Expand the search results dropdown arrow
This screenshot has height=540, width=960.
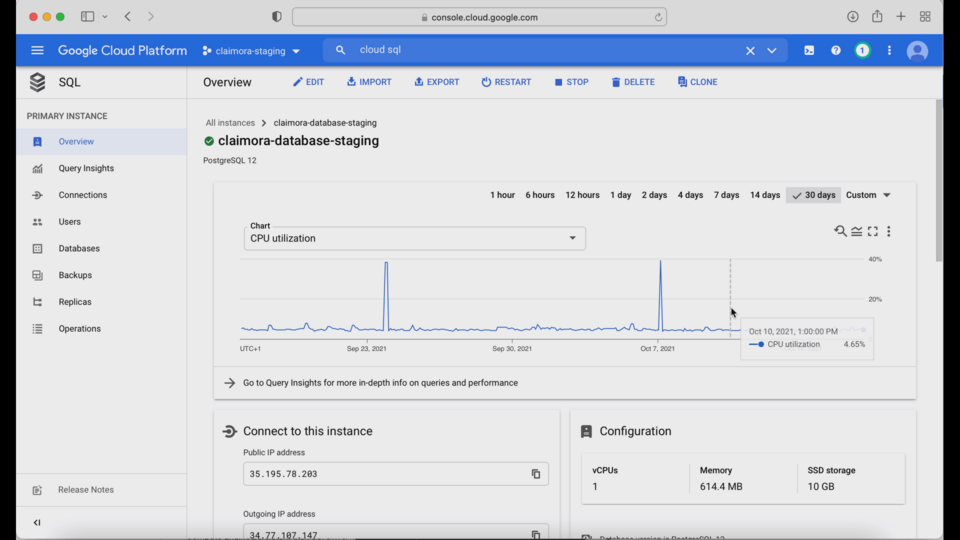point(771,51)
